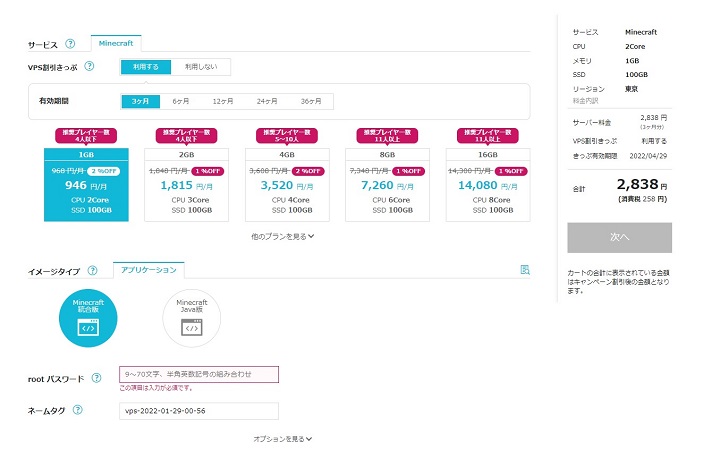Viewport: 720px width, 451px height.
Task: Click the 料金内訳 label in summary
Action: pyautogui.click(x=585, y=101)
